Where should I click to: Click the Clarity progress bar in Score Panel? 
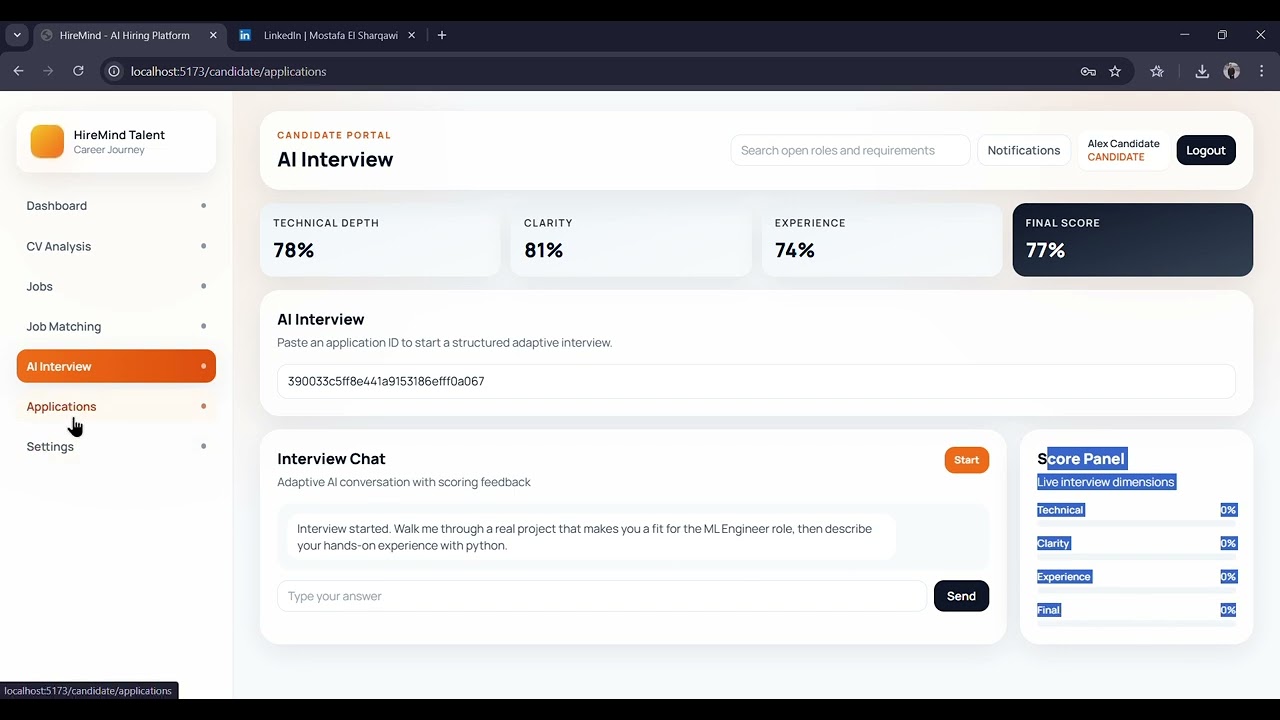point(1137,556)
